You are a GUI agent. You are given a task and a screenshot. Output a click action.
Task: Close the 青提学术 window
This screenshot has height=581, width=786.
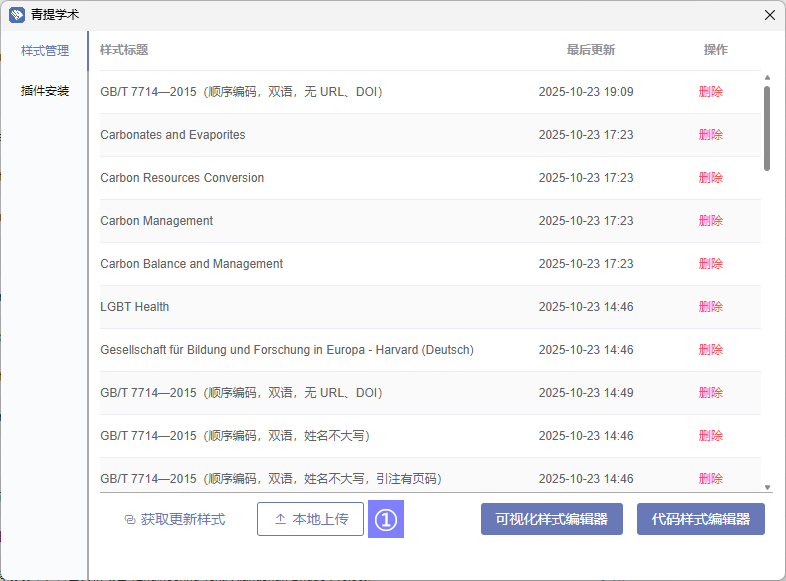769,15
